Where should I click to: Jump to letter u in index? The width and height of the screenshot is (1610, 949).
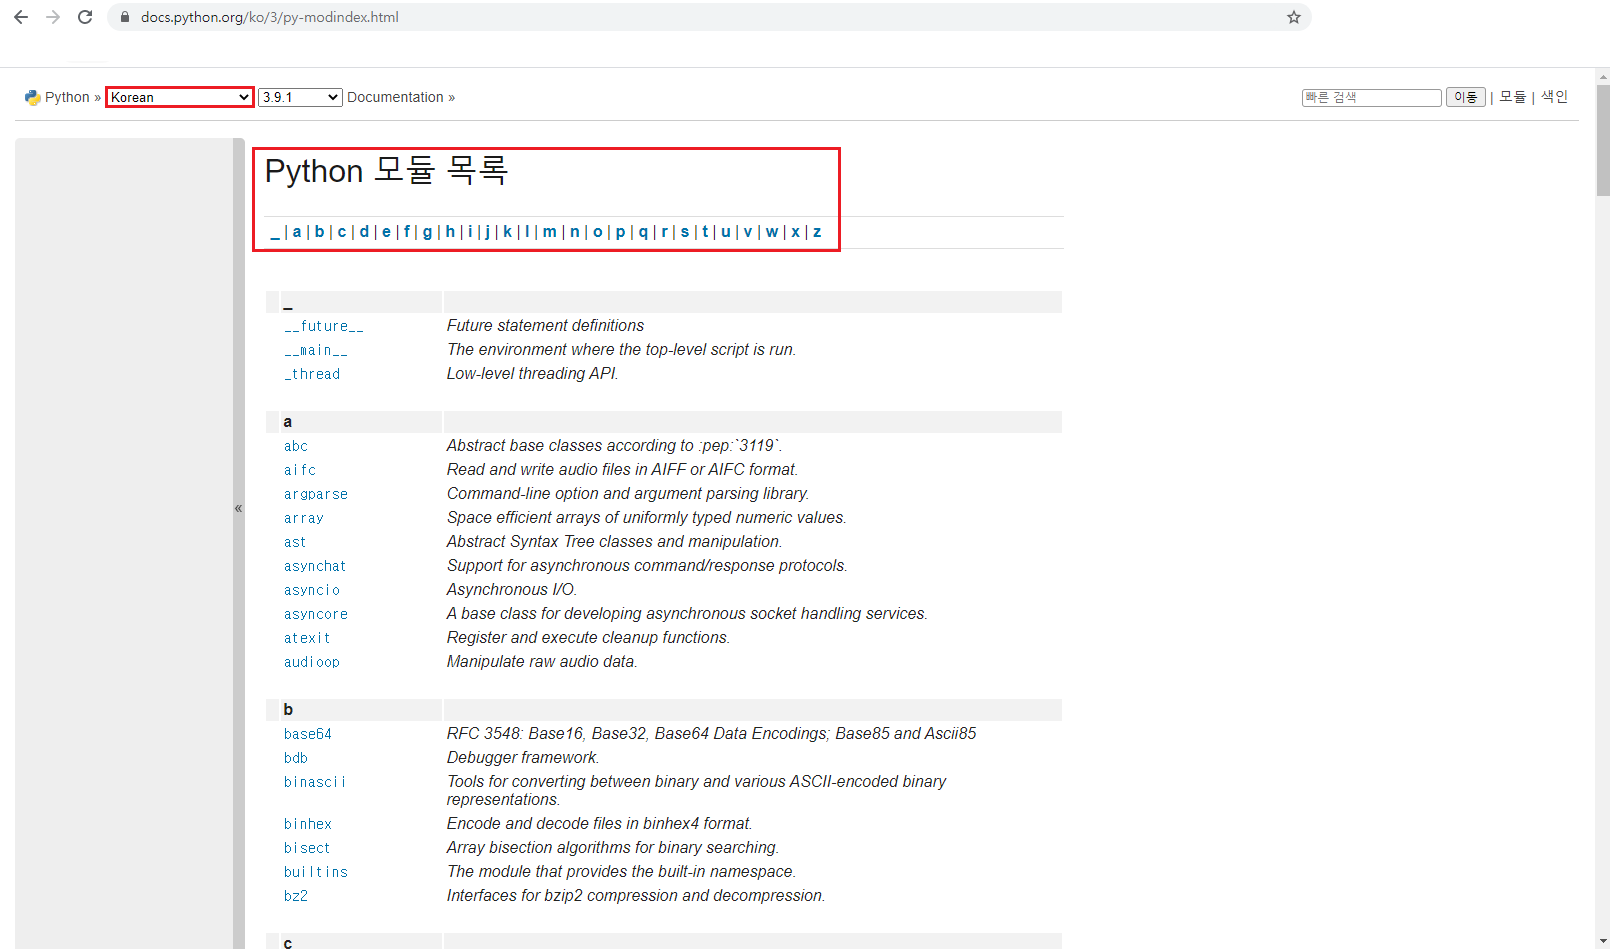(726, 232)
